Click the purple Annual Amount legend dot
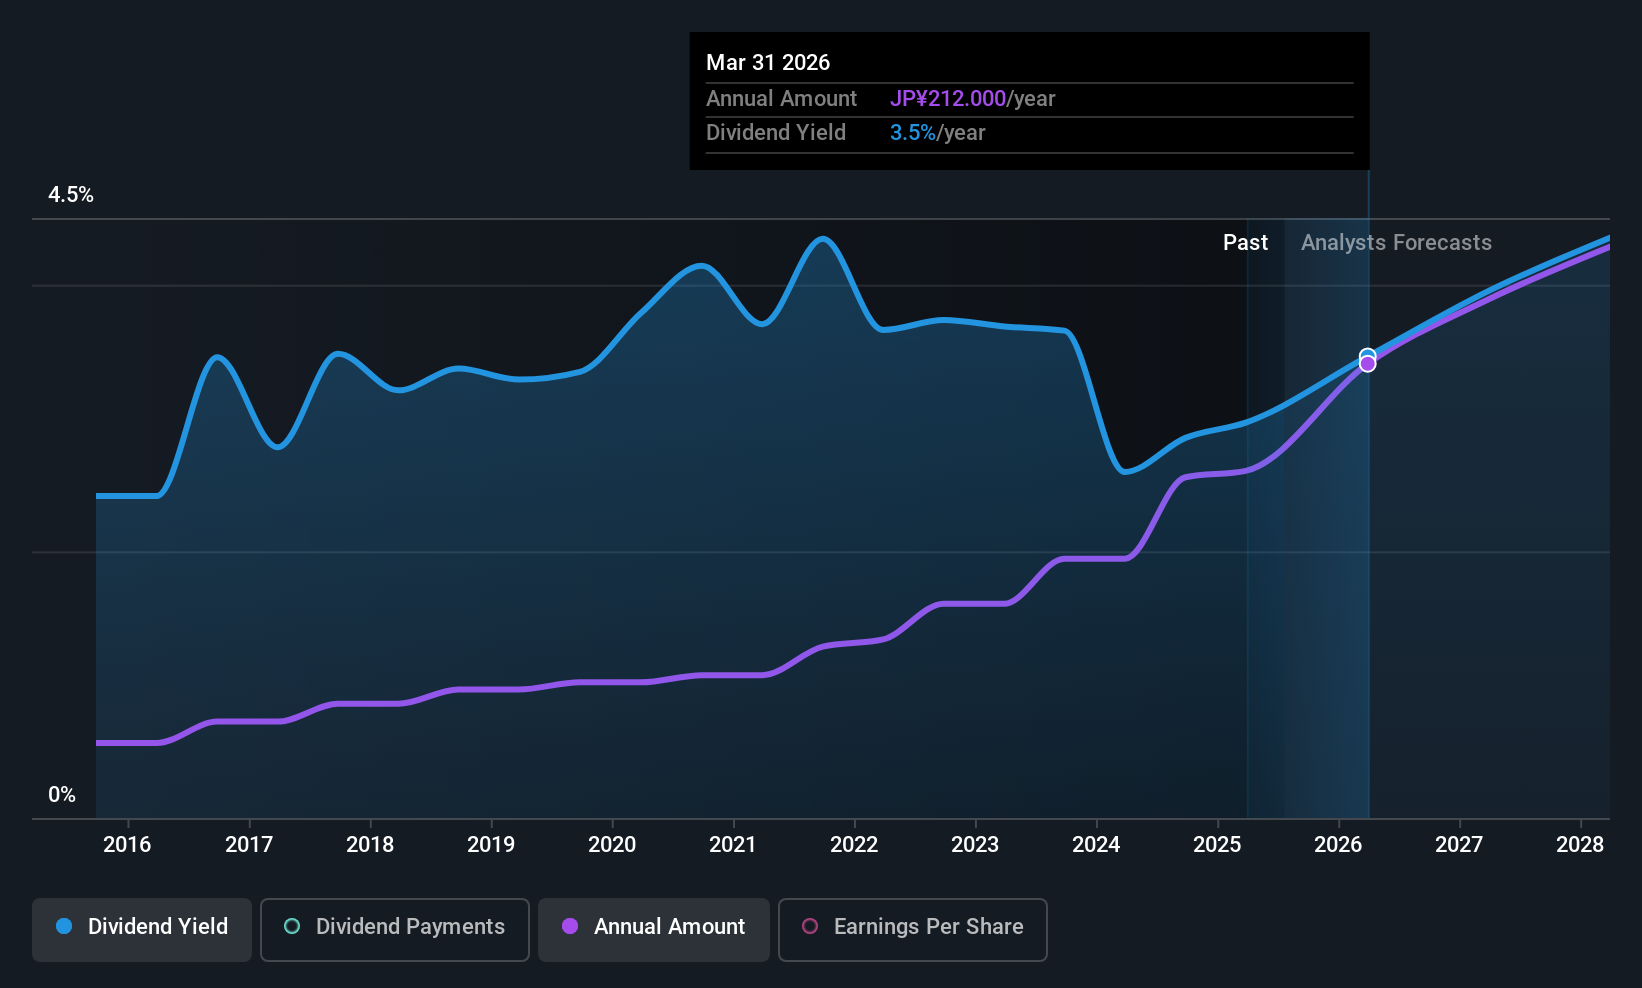The height and width of the screenshot is (988, 1642). click(570, 926)
